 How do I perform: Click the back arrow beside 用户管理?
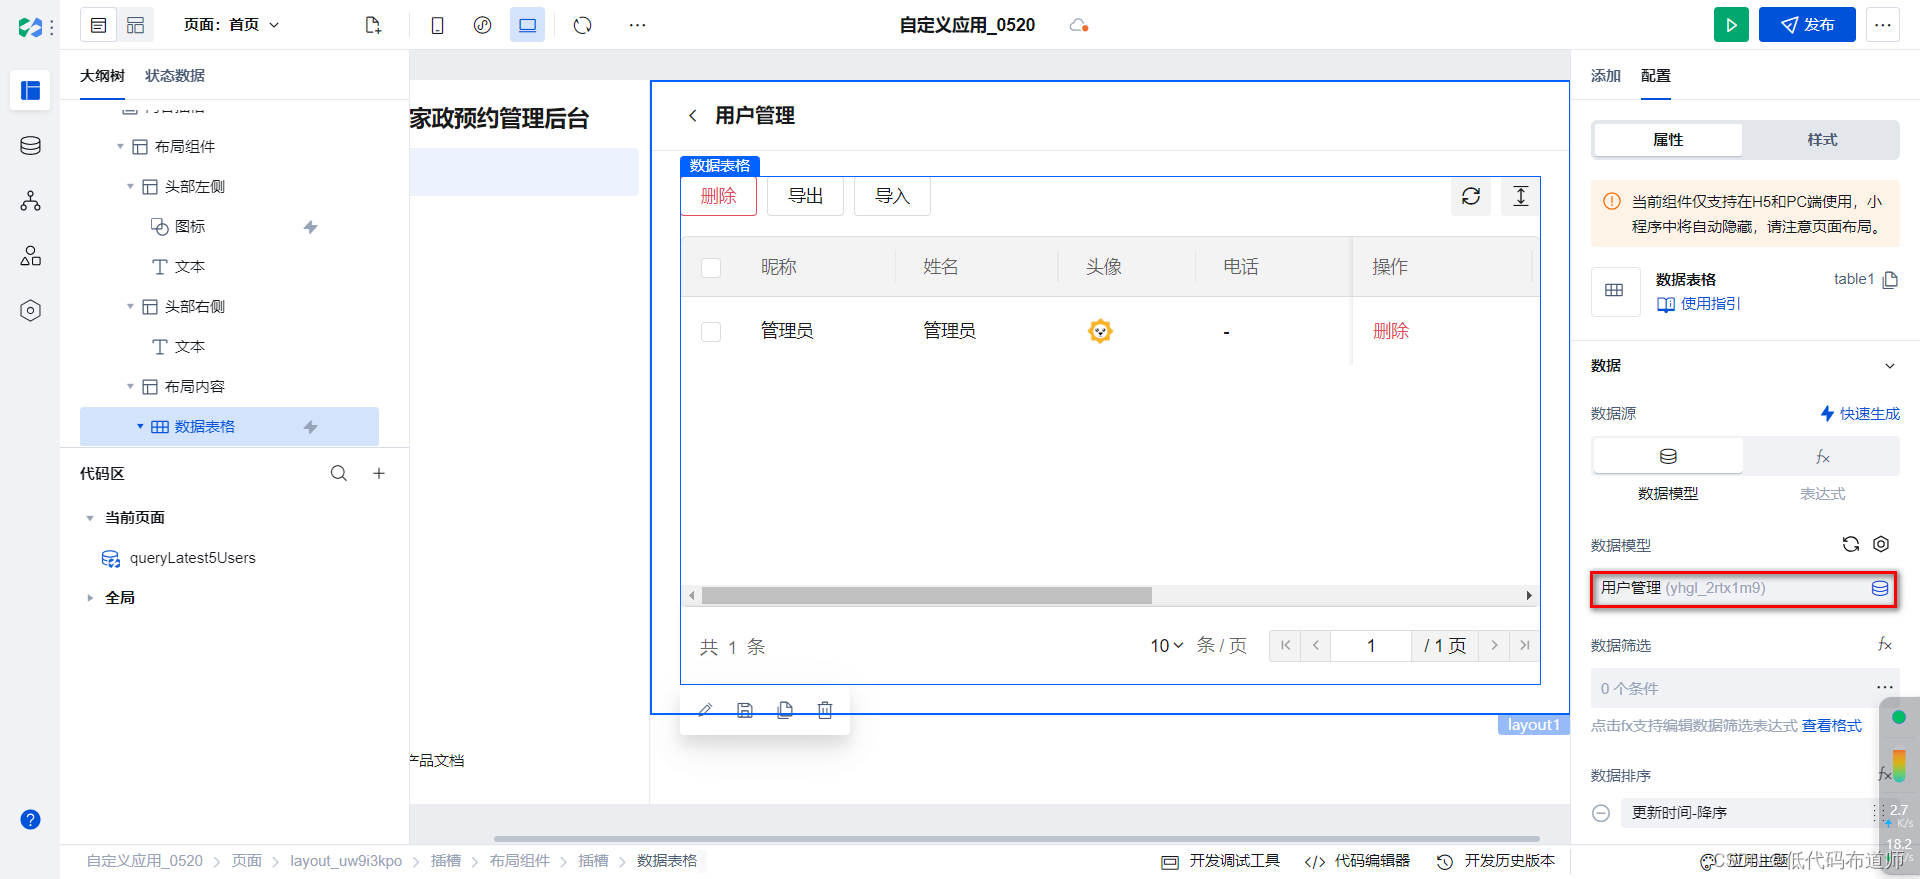(692, 116)
